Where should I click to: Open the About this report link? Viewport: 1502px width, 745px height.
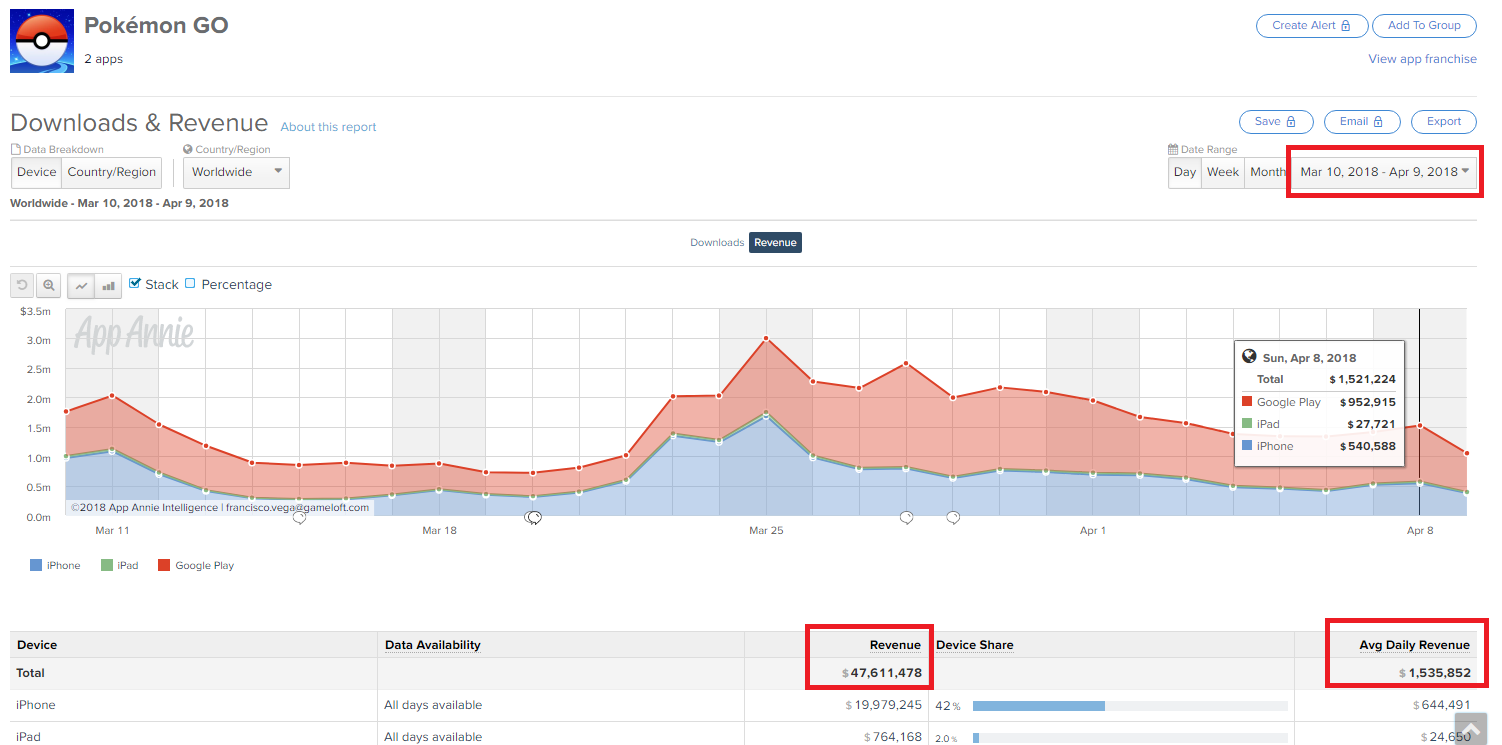pyautogui.click(x=328, y=127)
